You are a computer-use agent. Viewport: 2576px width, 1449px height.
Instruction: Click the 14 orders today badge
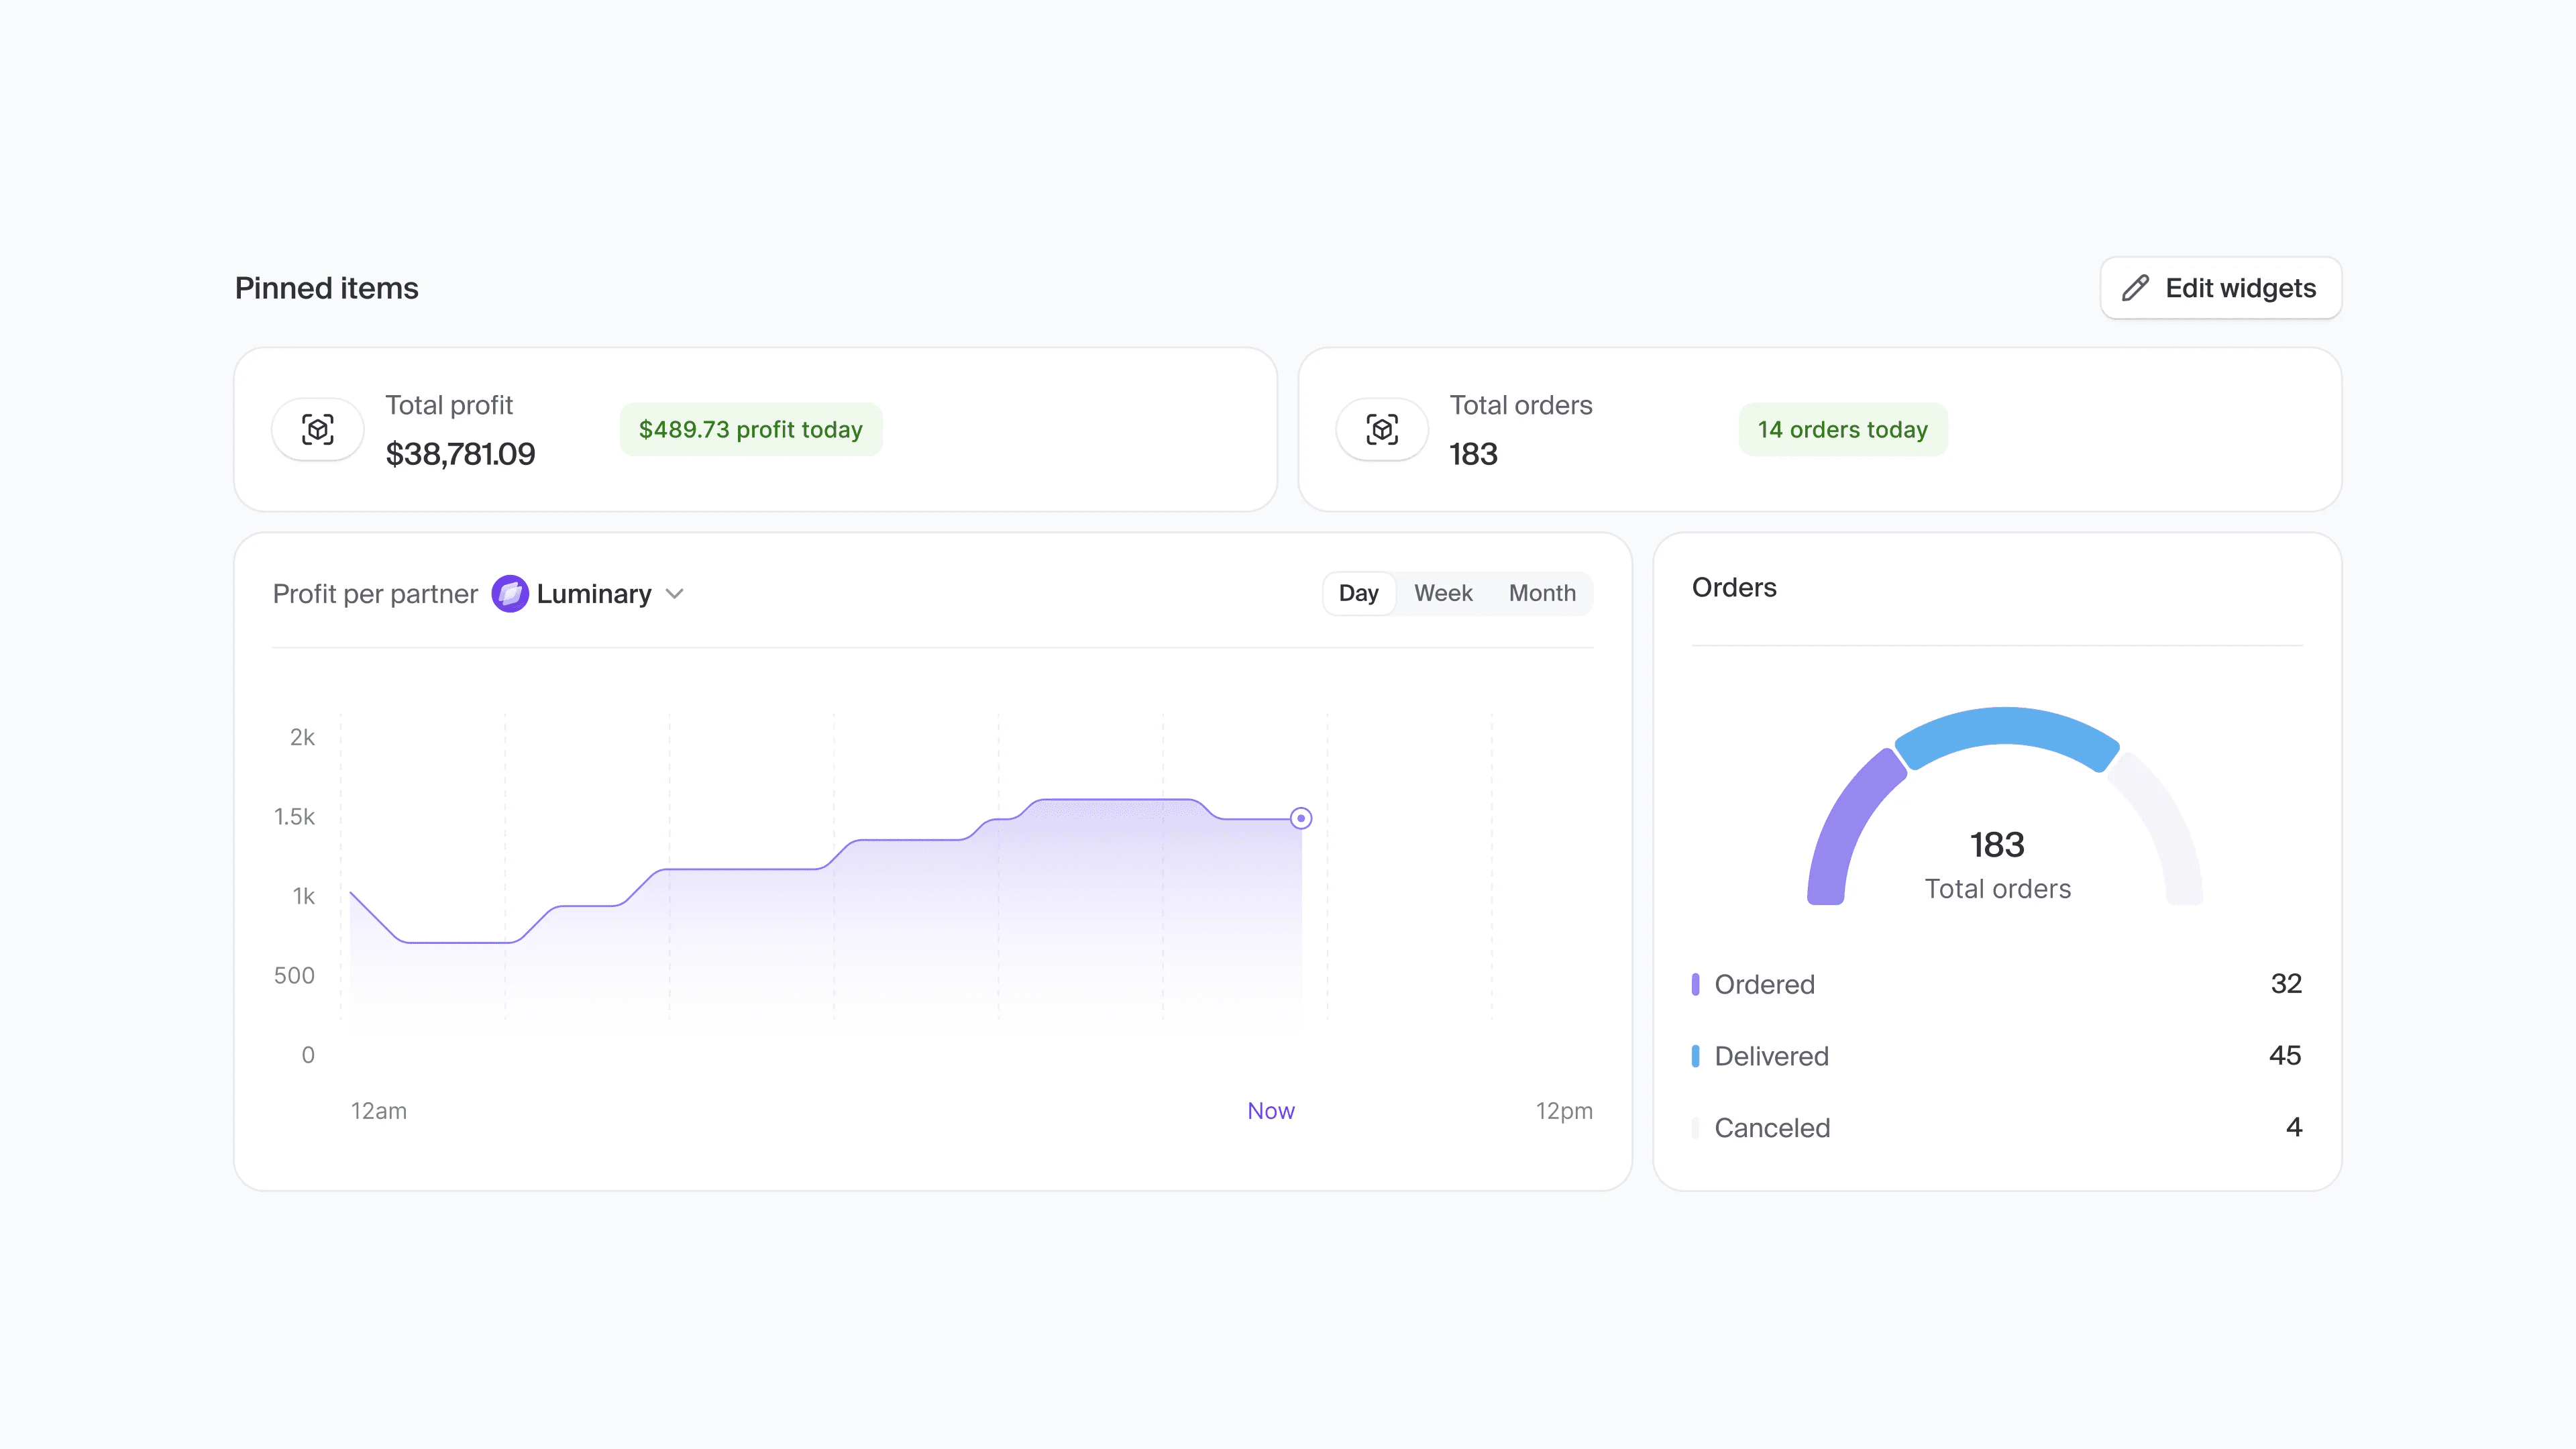click(1843, 430)
